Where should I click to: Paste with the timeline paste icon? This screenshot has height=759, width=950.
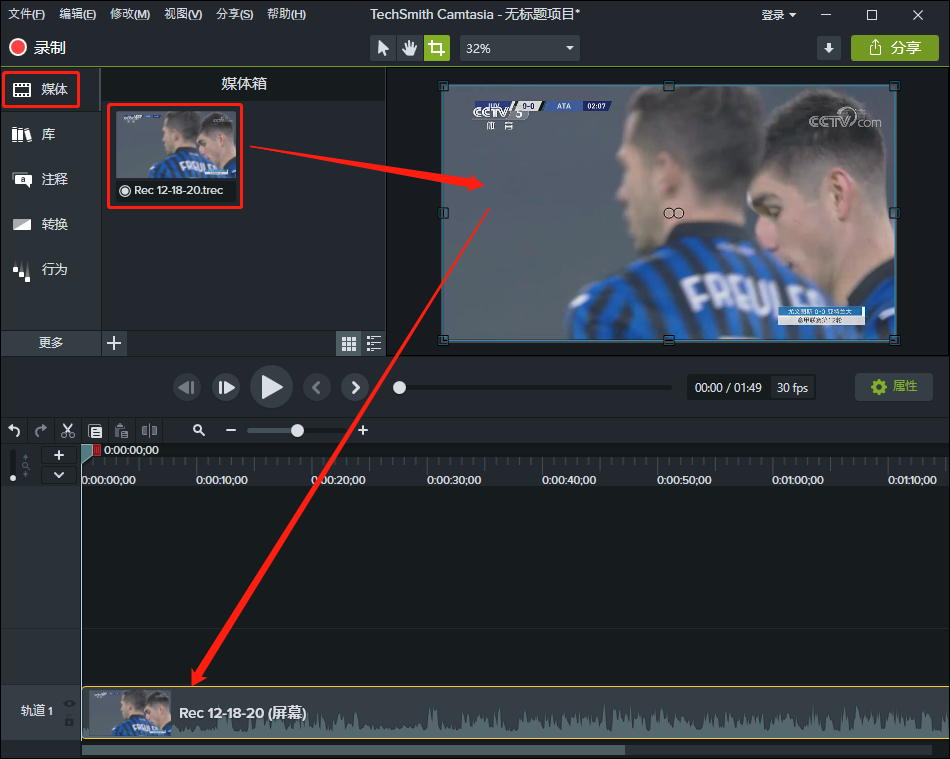121,431
